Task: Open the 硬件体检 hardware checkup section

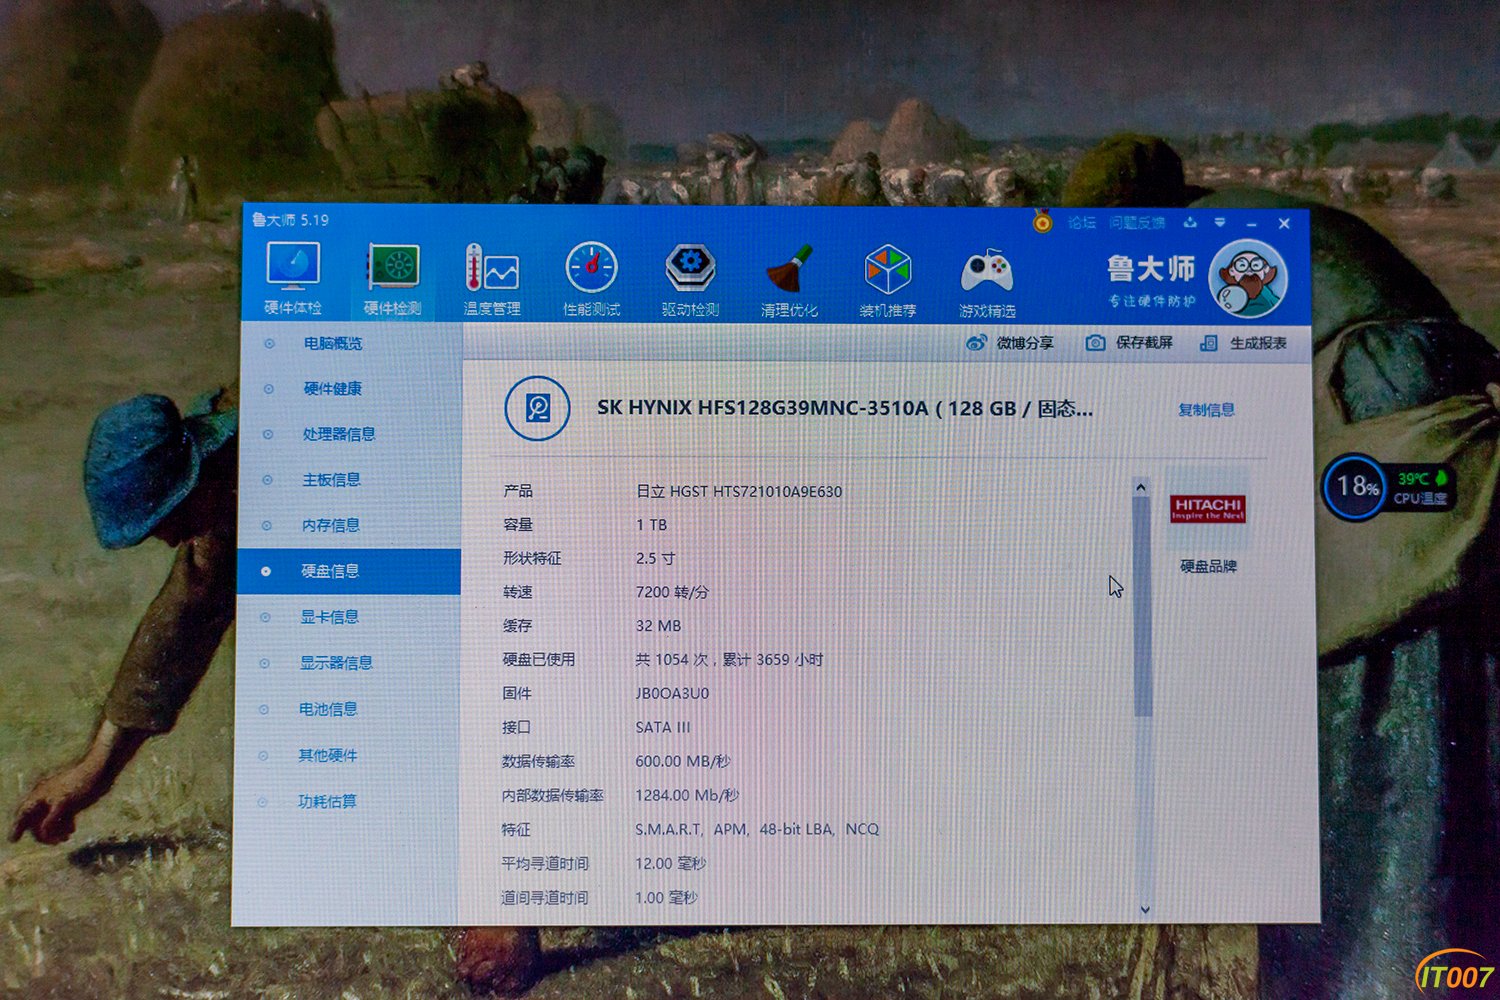Action: [293, 279]
